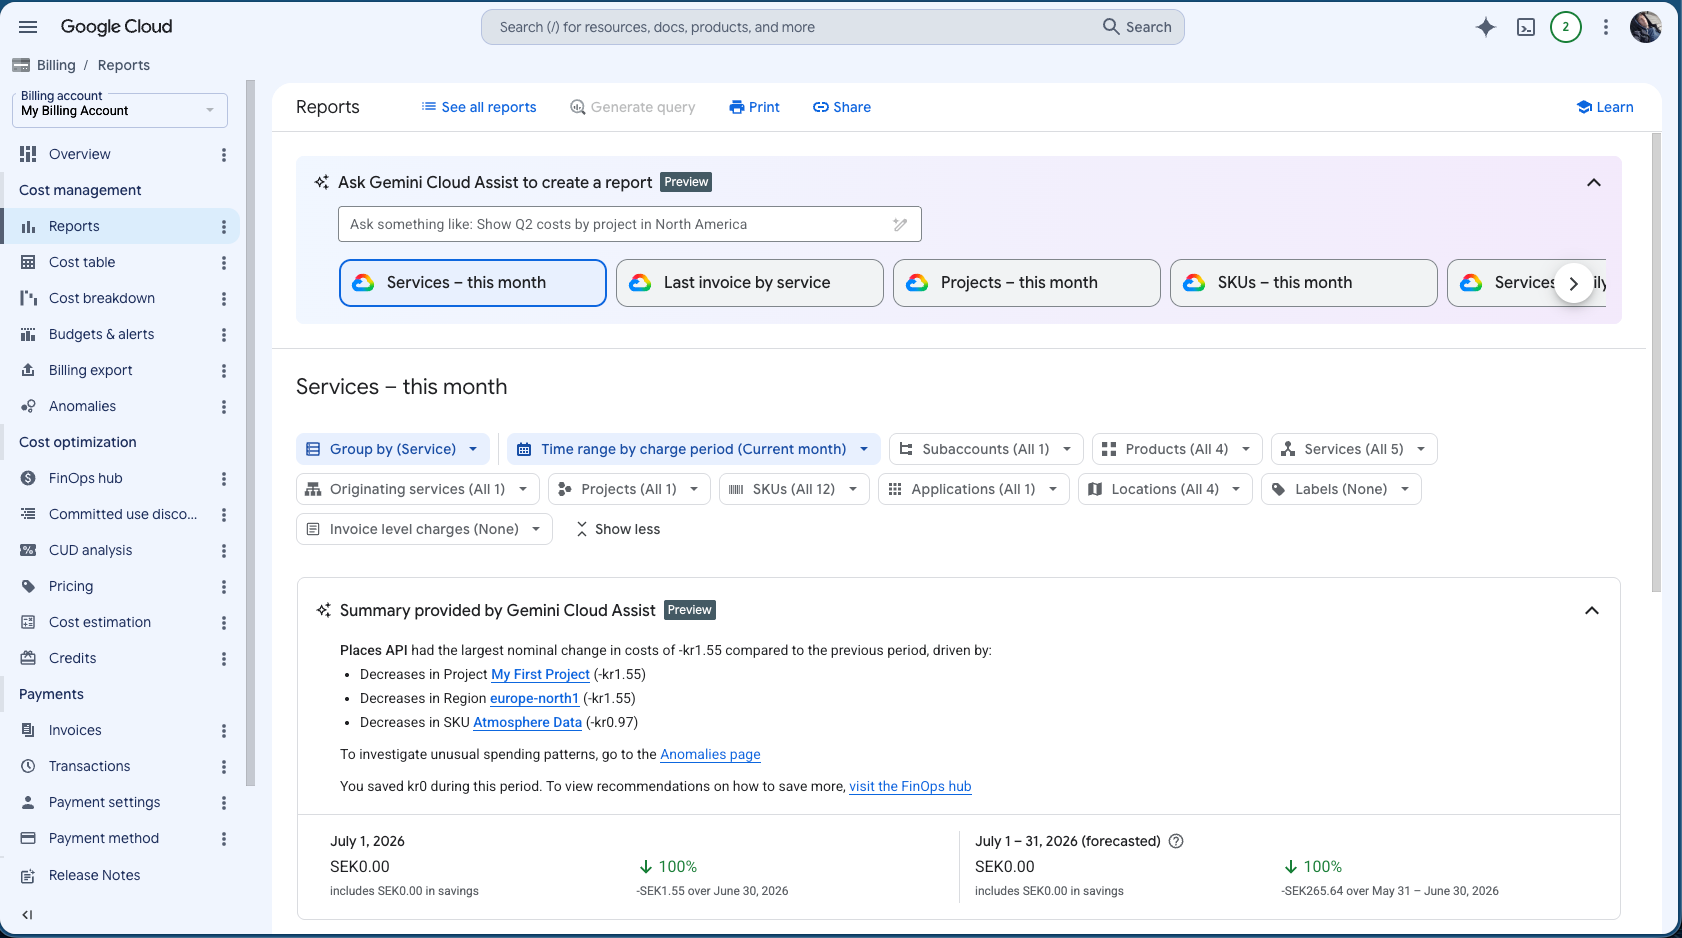
Task: Open the top bar more options menu
Action: click(x=1606, y=27)
